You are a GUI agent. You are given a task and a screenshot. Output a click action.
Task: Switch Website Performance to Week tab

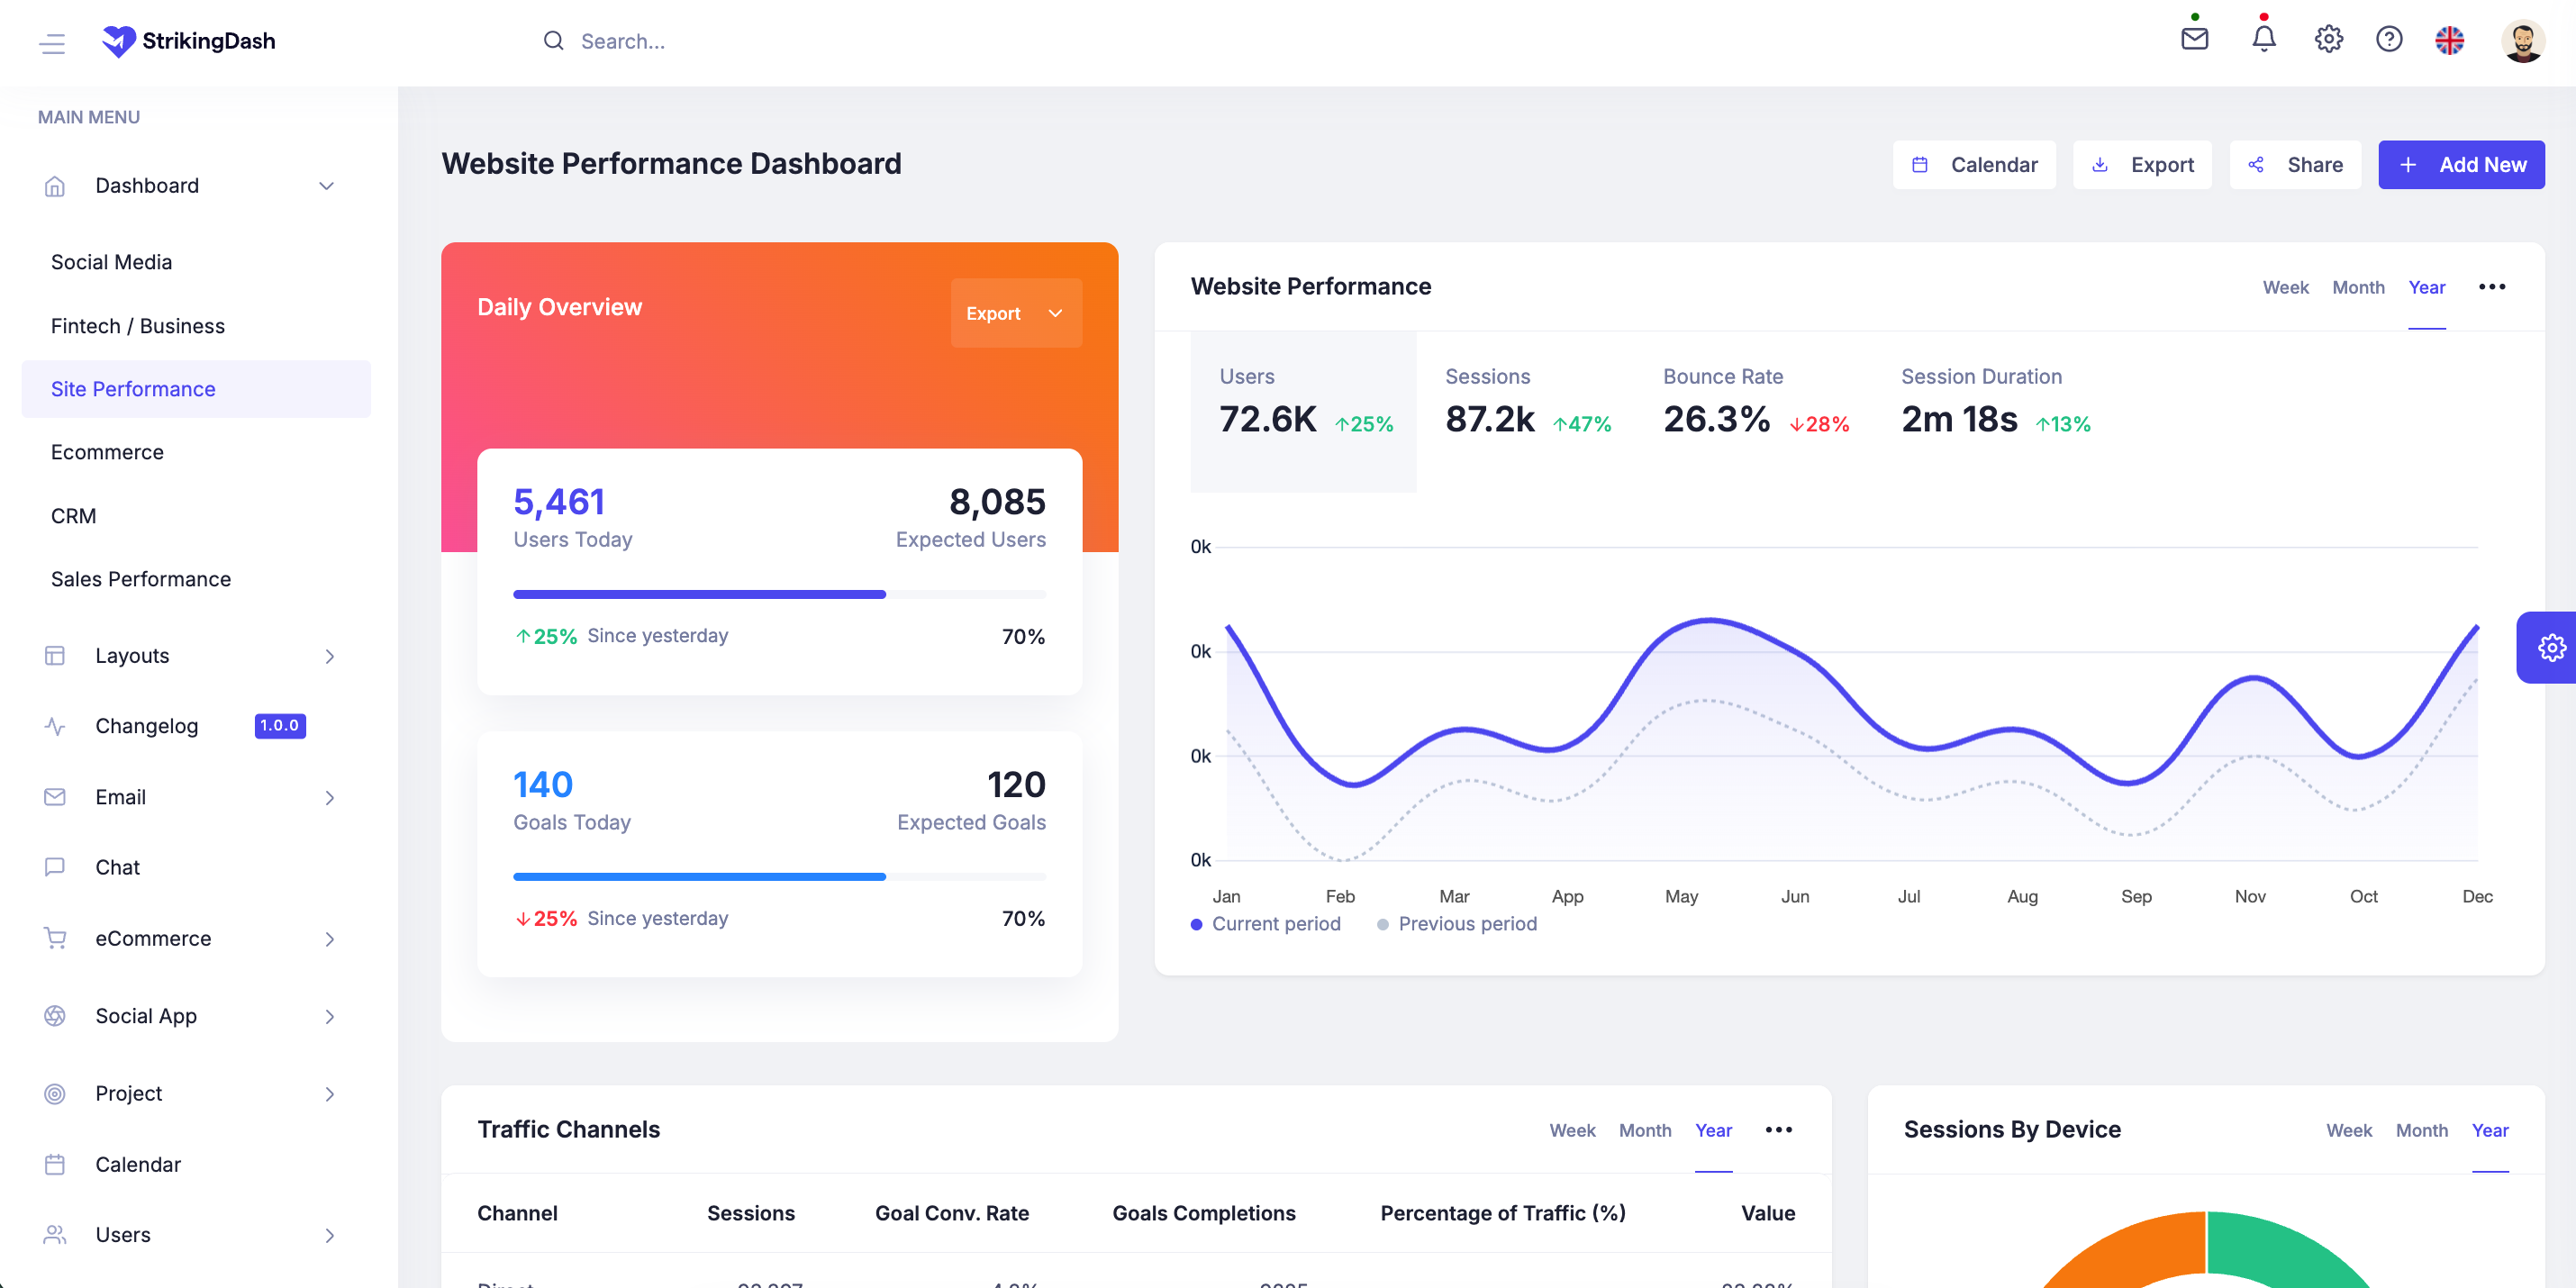[2285, 288]
